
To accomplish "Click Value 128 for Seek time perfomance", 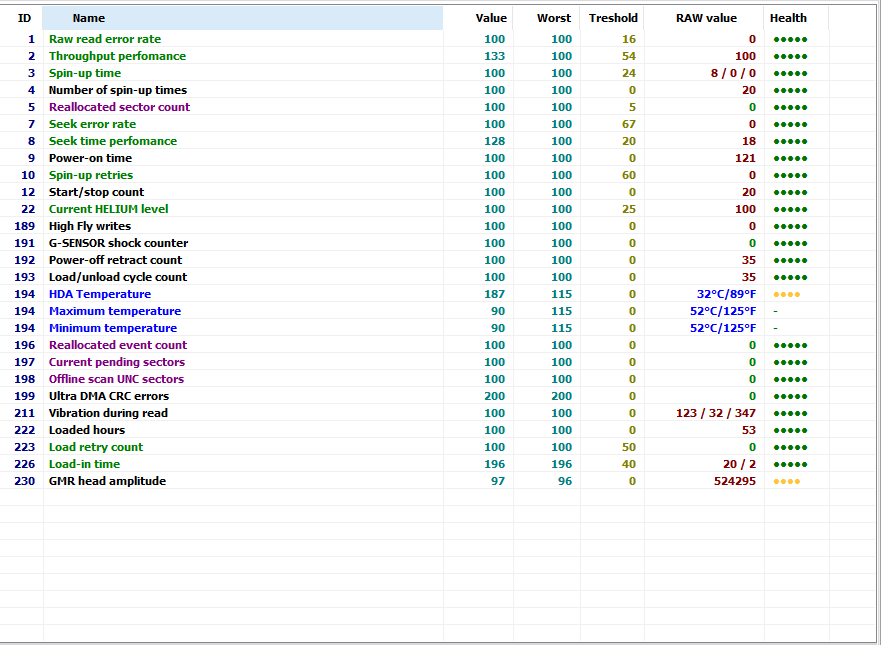I will click(494, 141).
